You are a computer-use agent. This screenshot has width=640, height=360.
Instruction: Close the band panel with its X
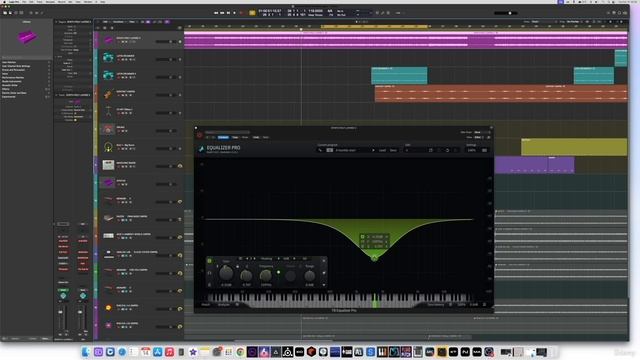pos(324,260)
